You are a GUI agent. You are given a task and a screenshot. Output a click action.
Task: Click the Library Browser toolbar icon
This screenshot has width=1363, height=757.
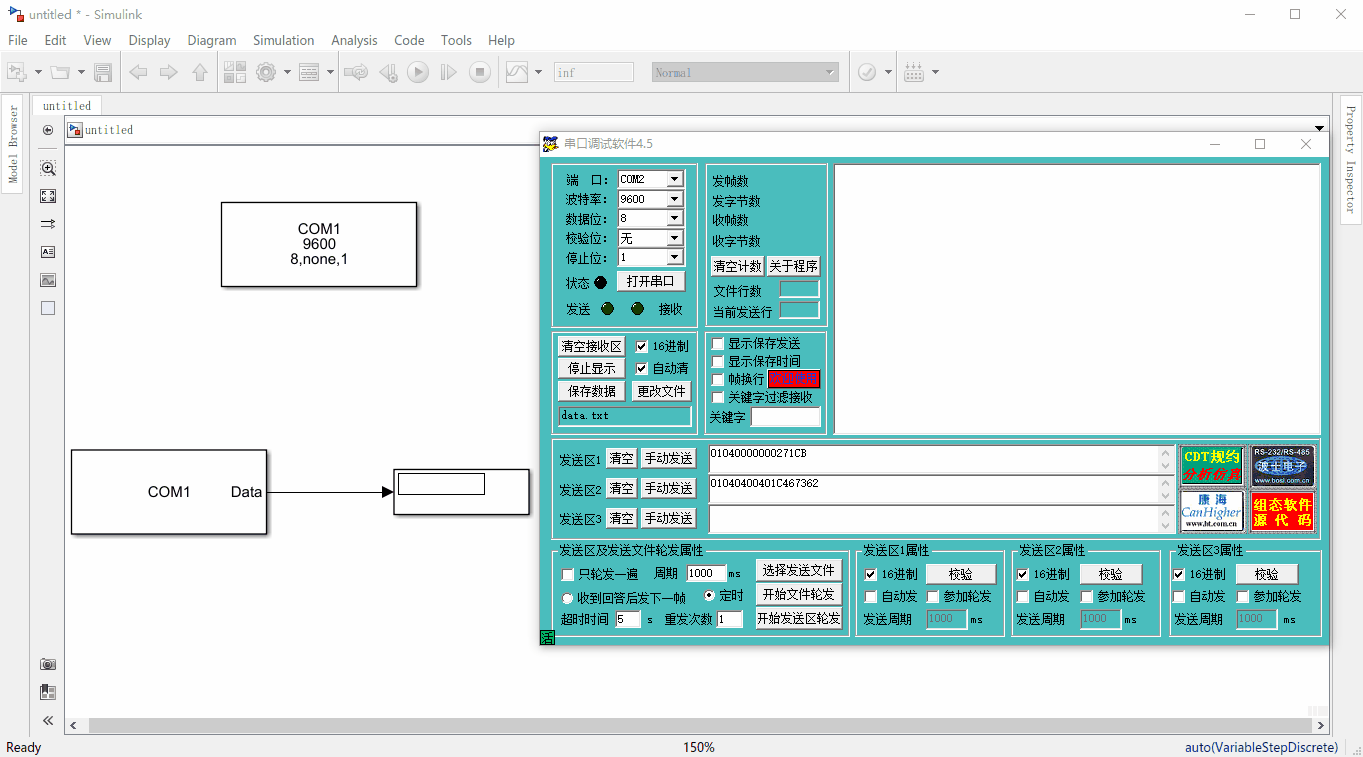(x=235, y=72)
